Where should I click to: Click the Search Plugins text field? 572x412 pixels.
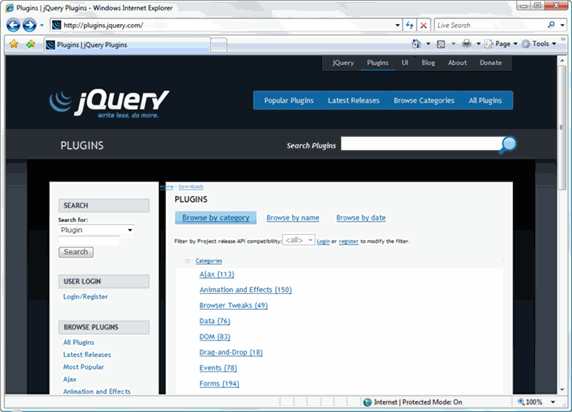[x=421, y=144]
